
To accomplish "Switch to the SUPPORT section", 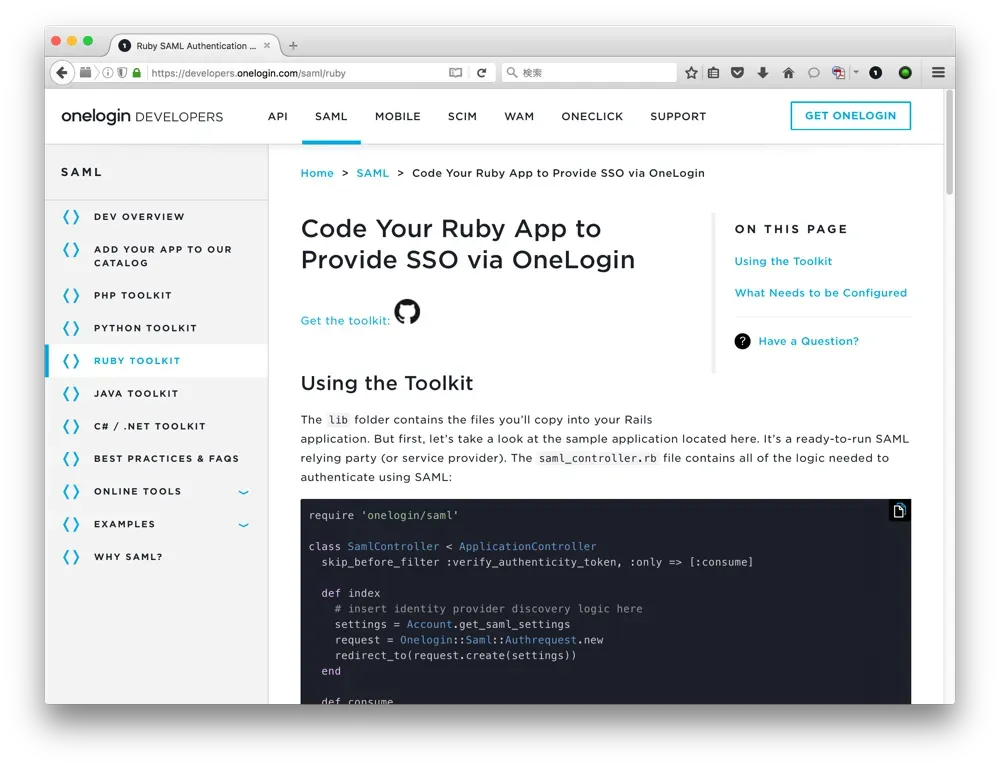I will 678,116.
